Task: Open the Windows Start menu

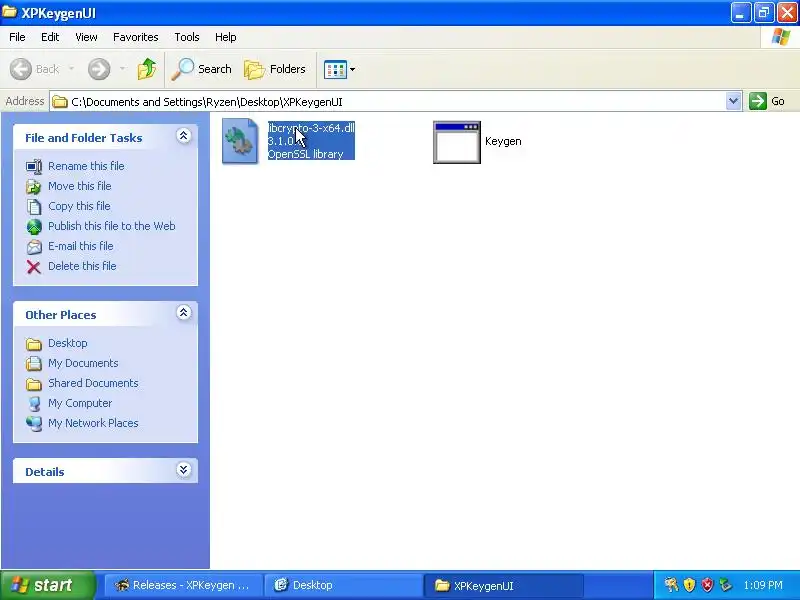Action: pos(47,585)
